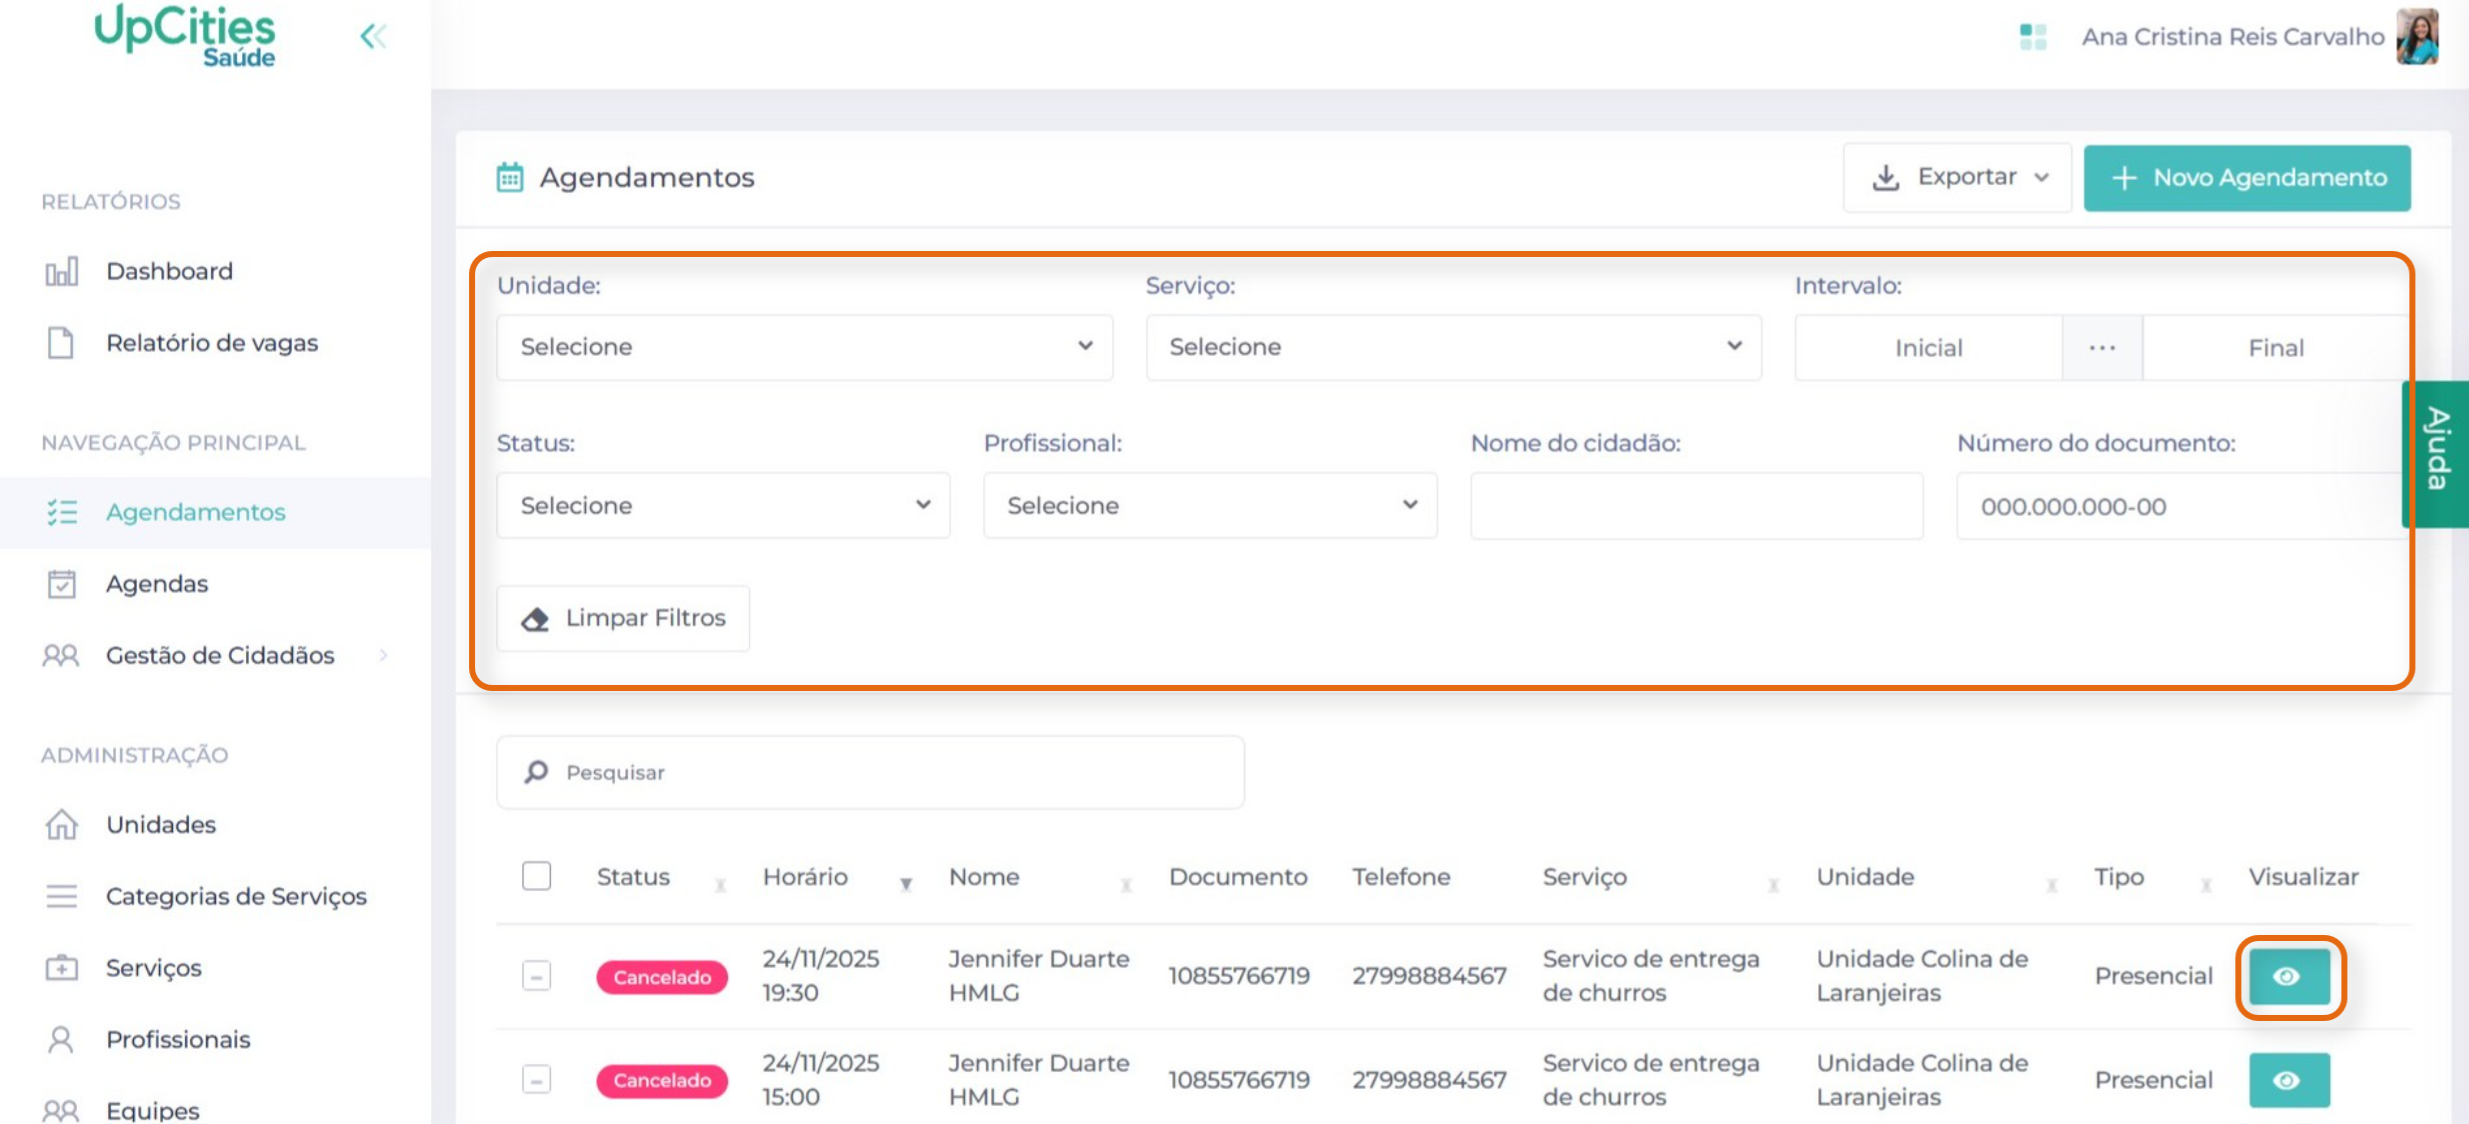Open the Serviço filter dropdown
Screen dimensions: 2469x1124
pos(1454,347)
